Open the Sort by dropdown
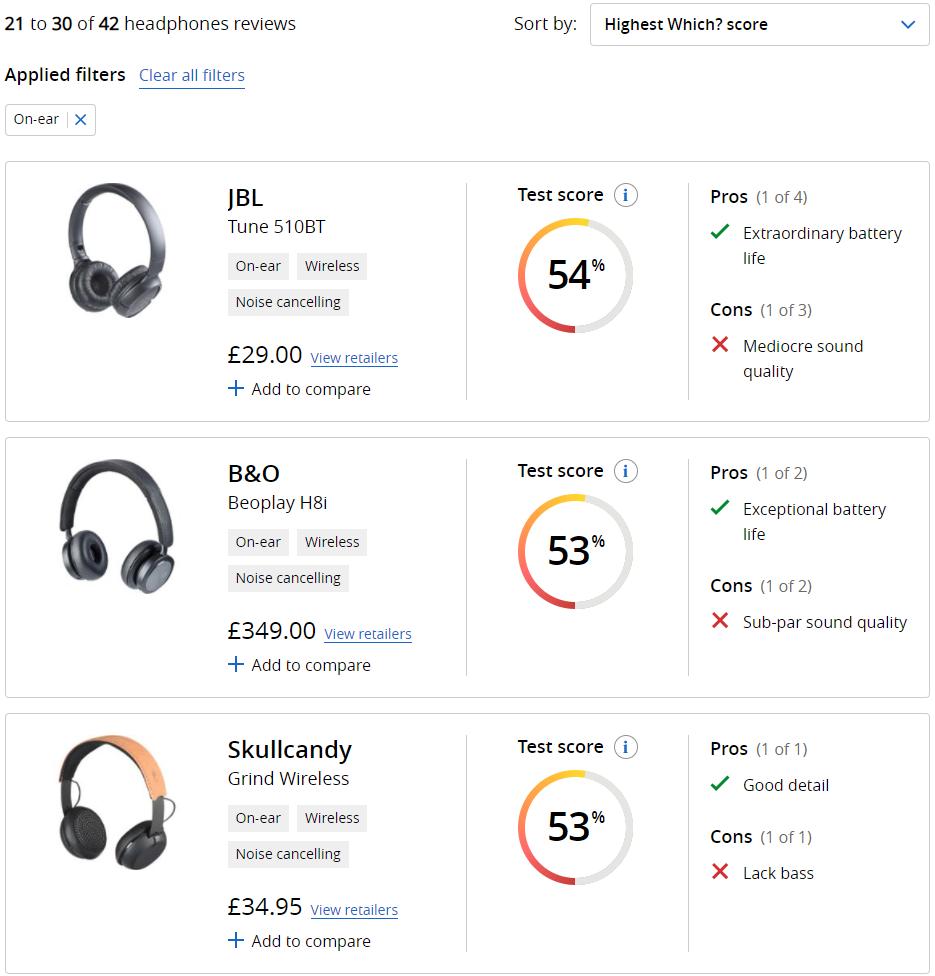 click(x=760, y=25)
